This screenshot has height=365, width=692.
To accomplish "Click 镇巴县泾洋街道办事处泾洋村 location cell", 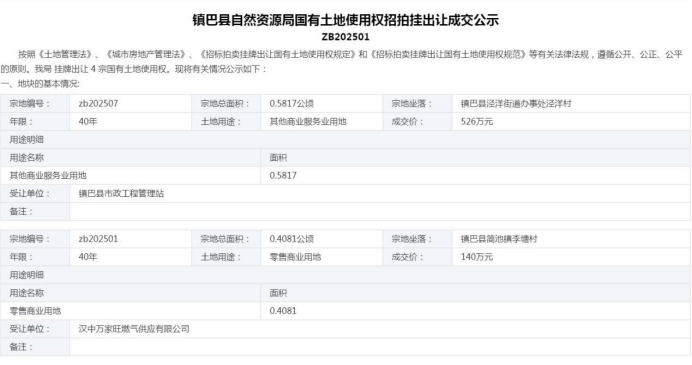I will click(571, 104).
